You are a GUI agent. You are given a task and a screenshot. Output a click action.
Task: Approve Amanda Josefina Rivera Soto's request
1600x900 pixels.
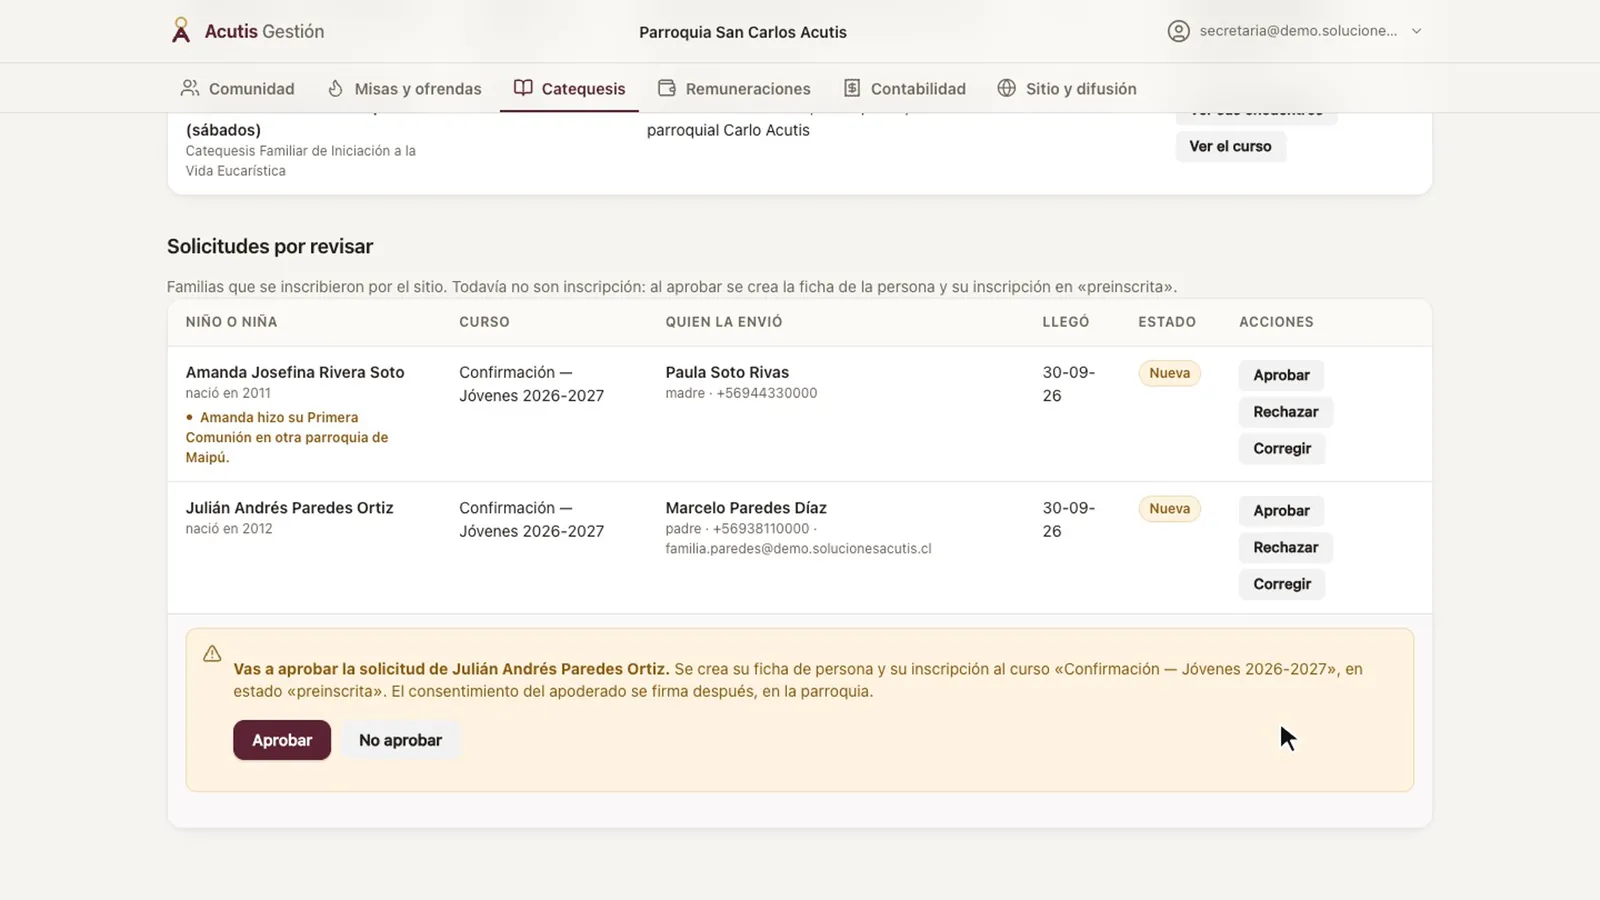pyautogui.click(x=1281, y=375)
